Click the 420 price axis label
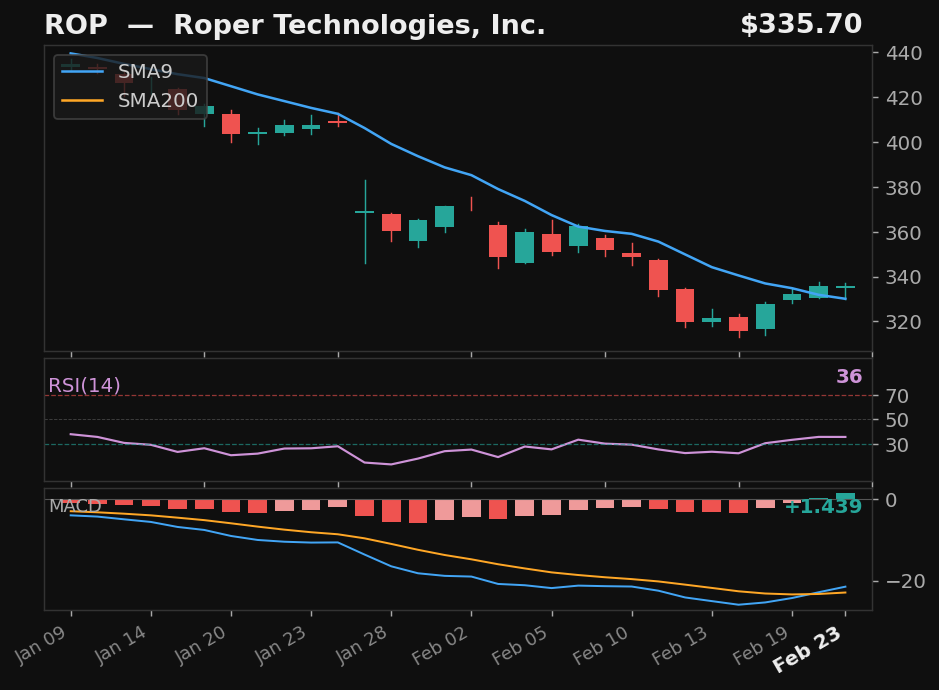The height and width of the screenshot is (690, 939). pos(904,98)
